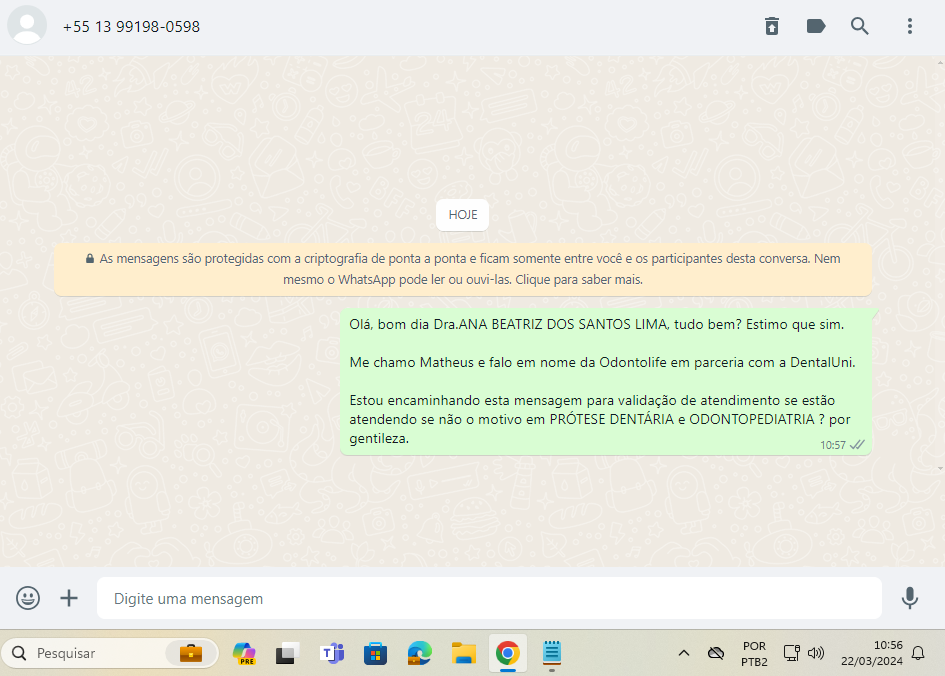Open File Explorer from taskbar

click(464, 653)
